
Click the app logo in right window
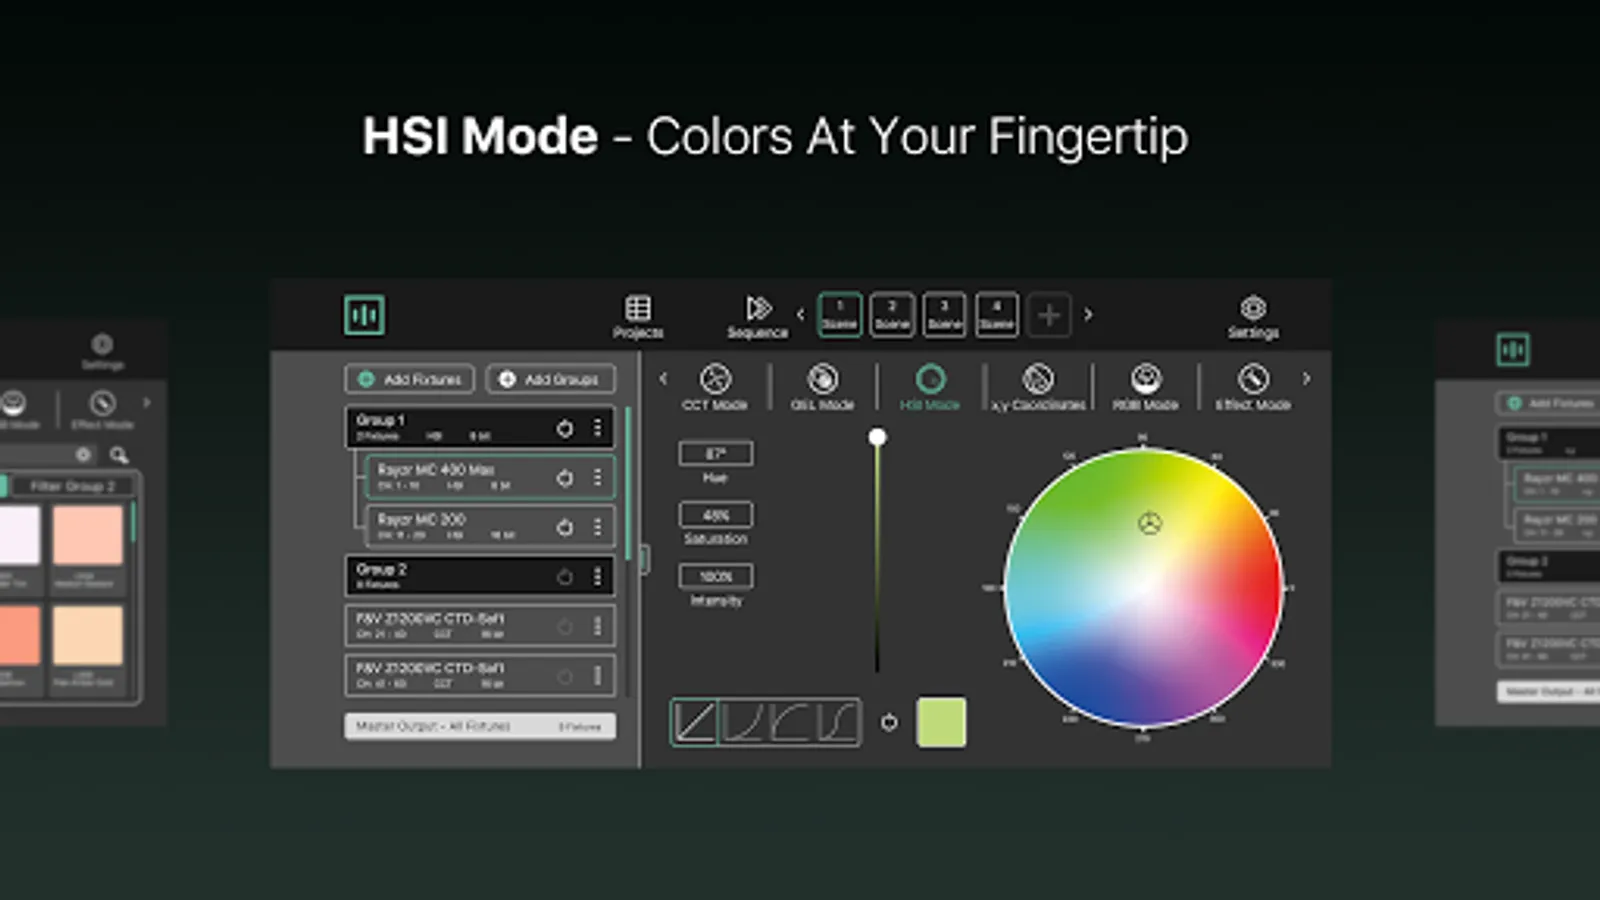[1513, 350]
